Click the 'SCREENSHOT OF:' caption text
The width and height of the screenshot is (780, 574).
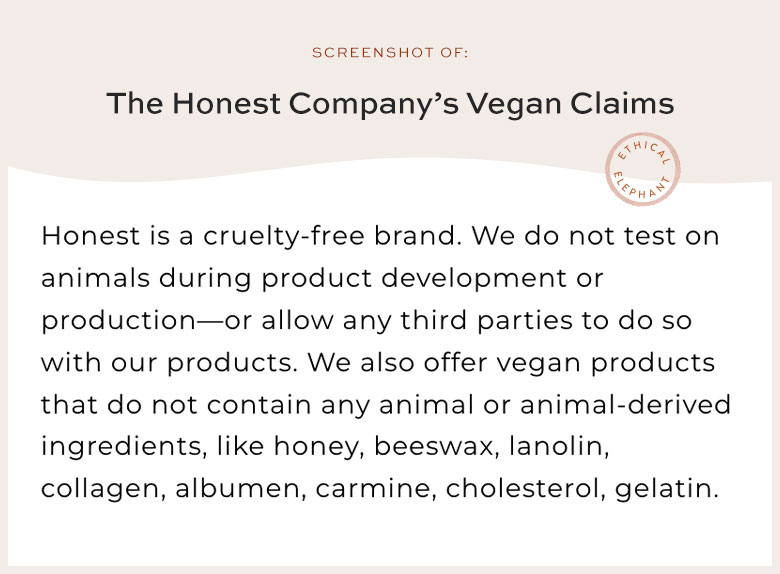(x=390, y=53)
